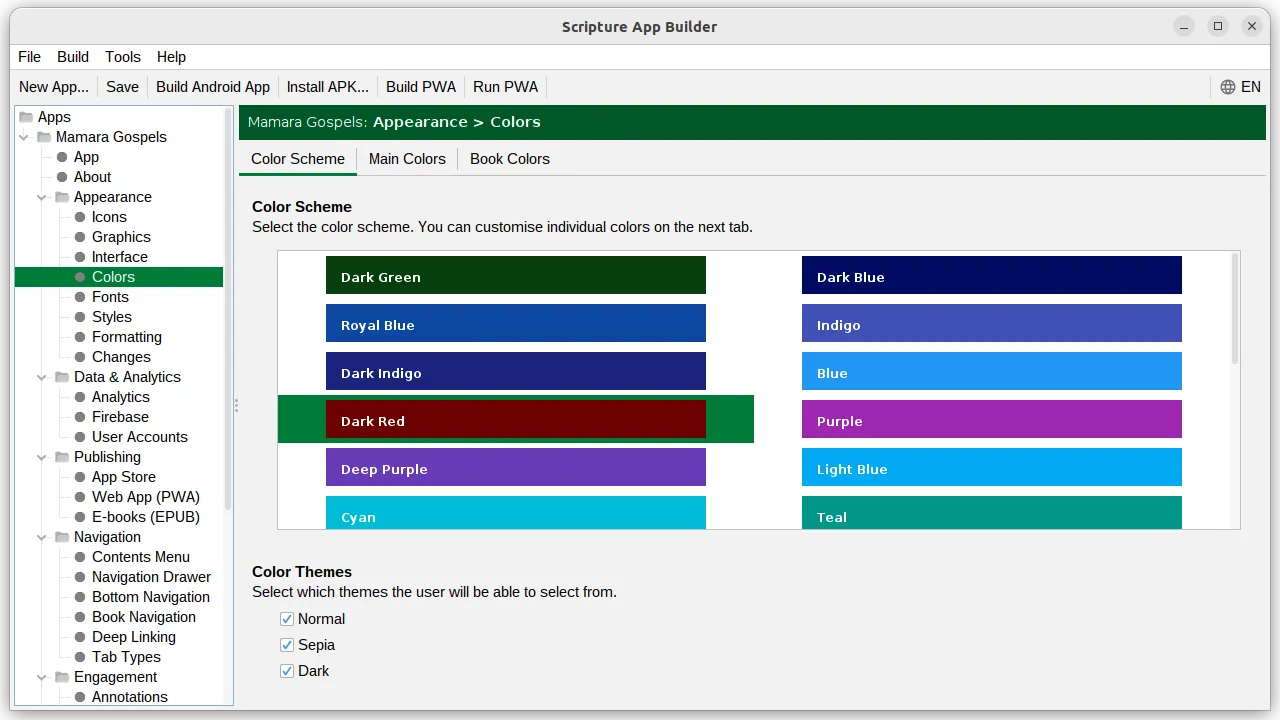Toggle the Normal theme checkbox
This screenshot has height=720, width=1280.
click(287, 619)
